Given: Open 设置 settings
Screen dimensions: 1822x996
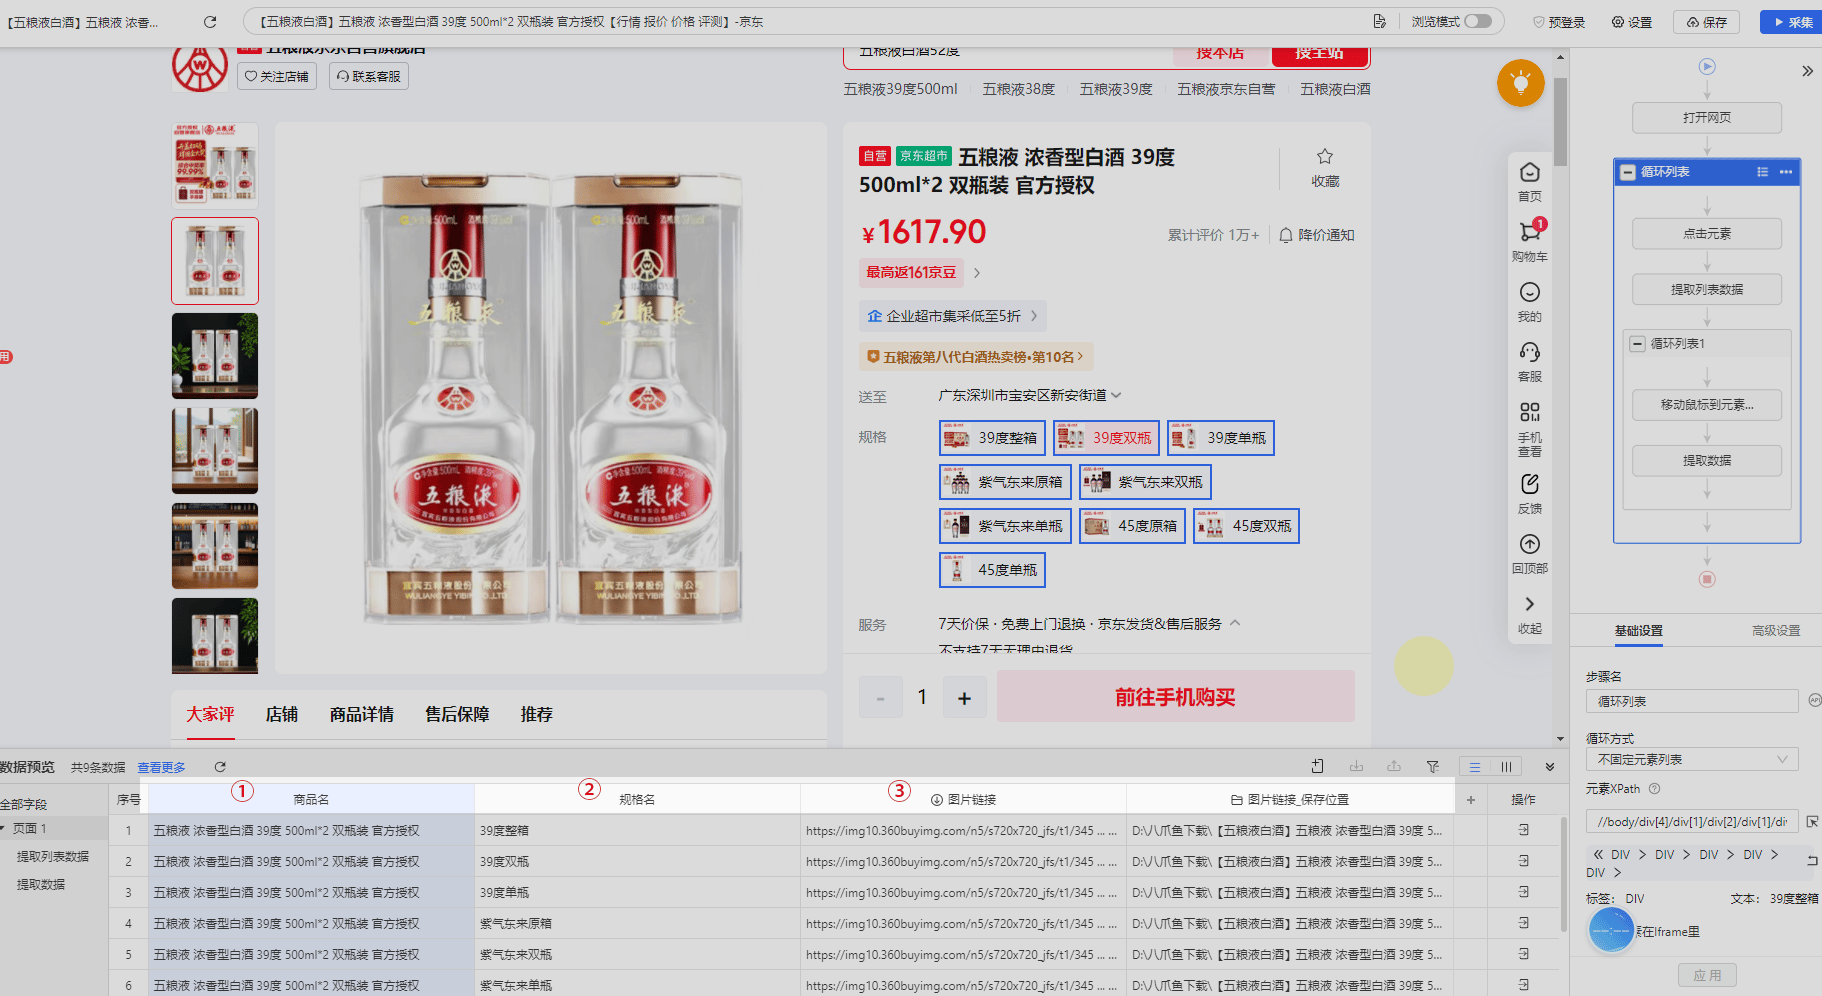Looking at the screenshot, I should click(1632, 22).
